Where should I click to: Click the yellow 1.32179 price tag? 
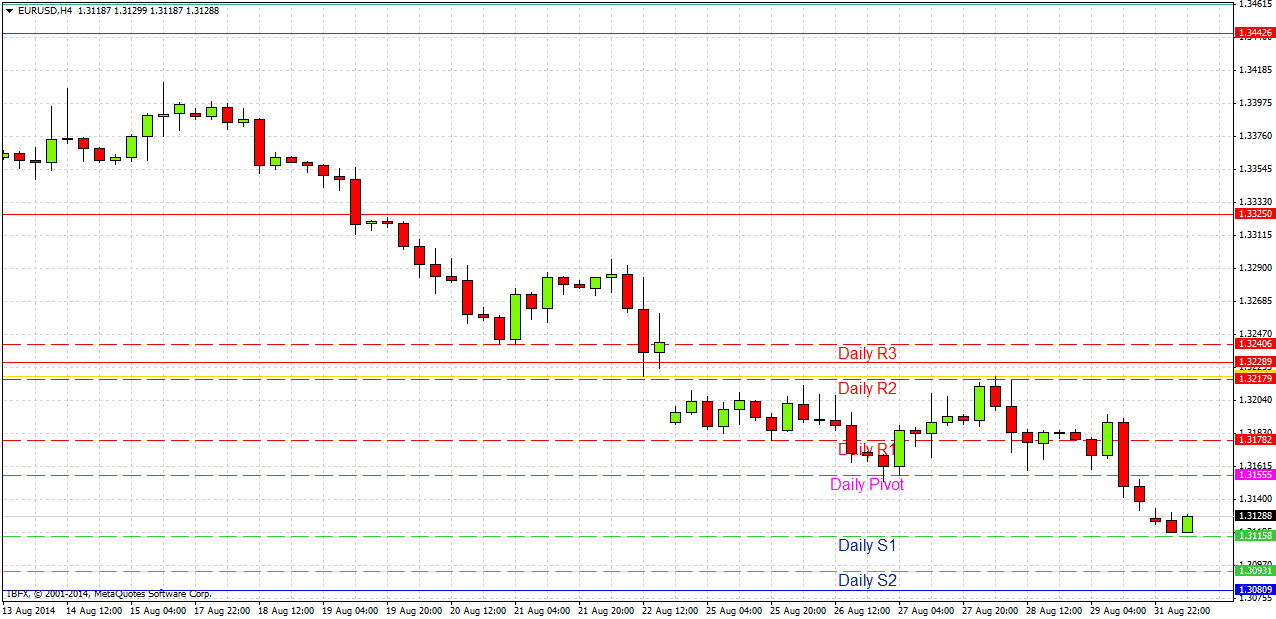[1256, 378]
